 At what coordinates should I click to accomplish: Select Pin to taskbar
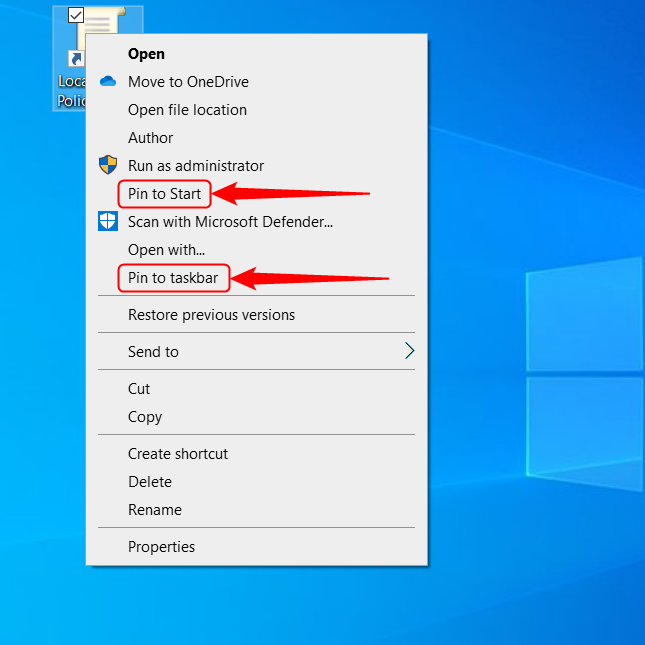(x=256, y=278)
